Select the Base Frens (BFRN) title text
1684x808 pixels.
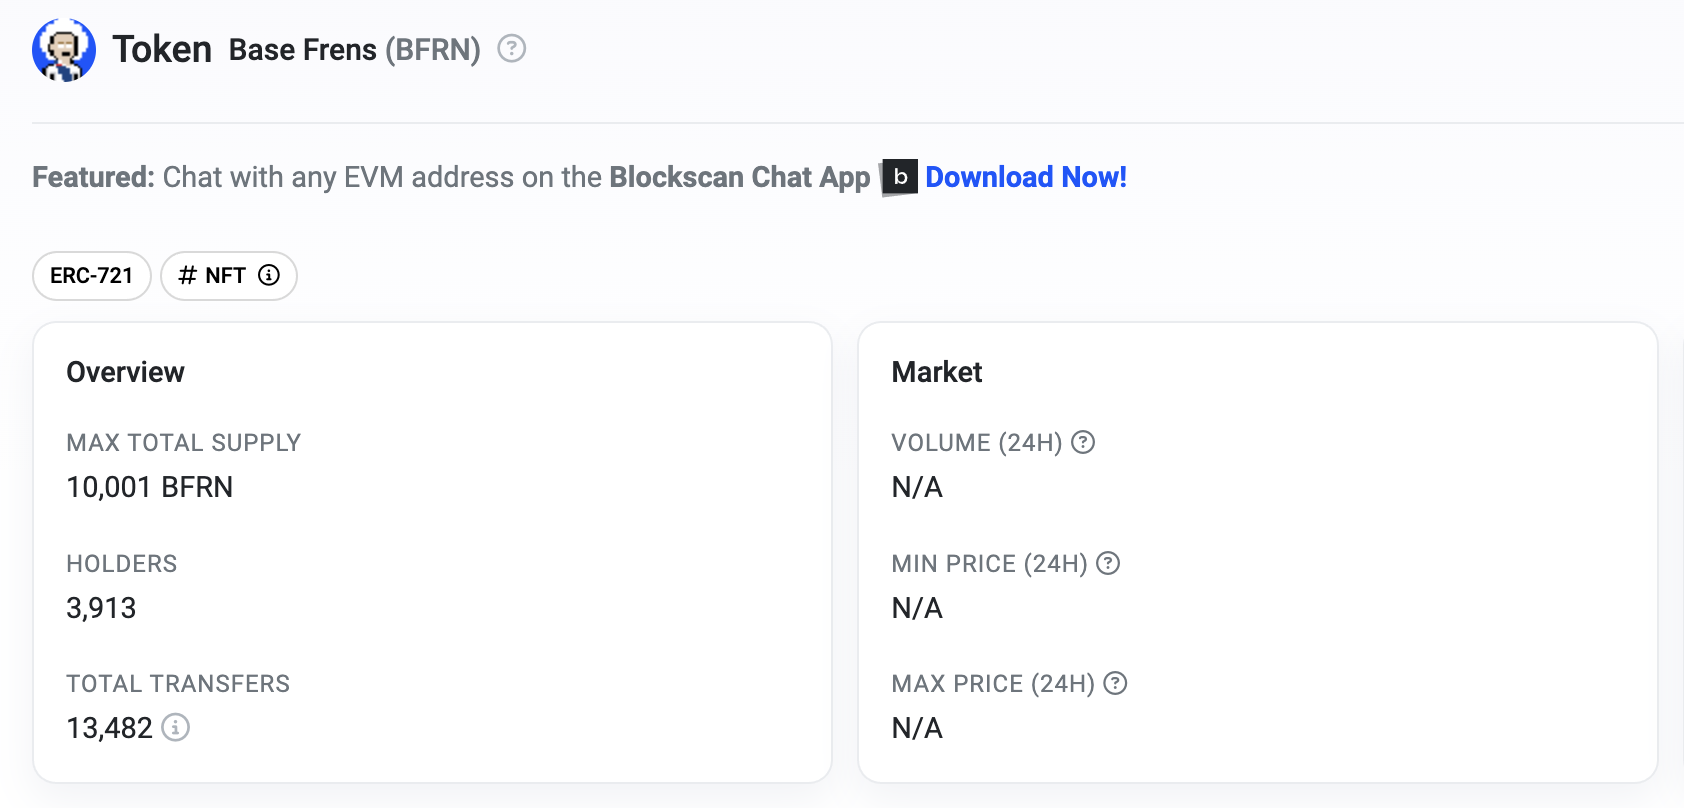(352, 49)
